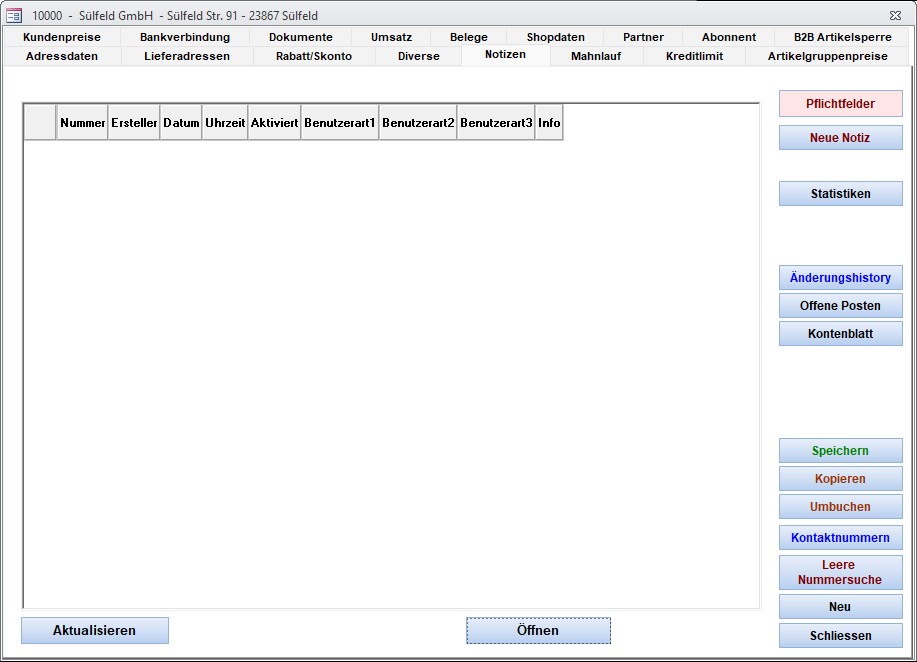Screen dimensions: 917x662
Task: Click the blank select-all grid corner cell
Action: [x=40, y=123]
